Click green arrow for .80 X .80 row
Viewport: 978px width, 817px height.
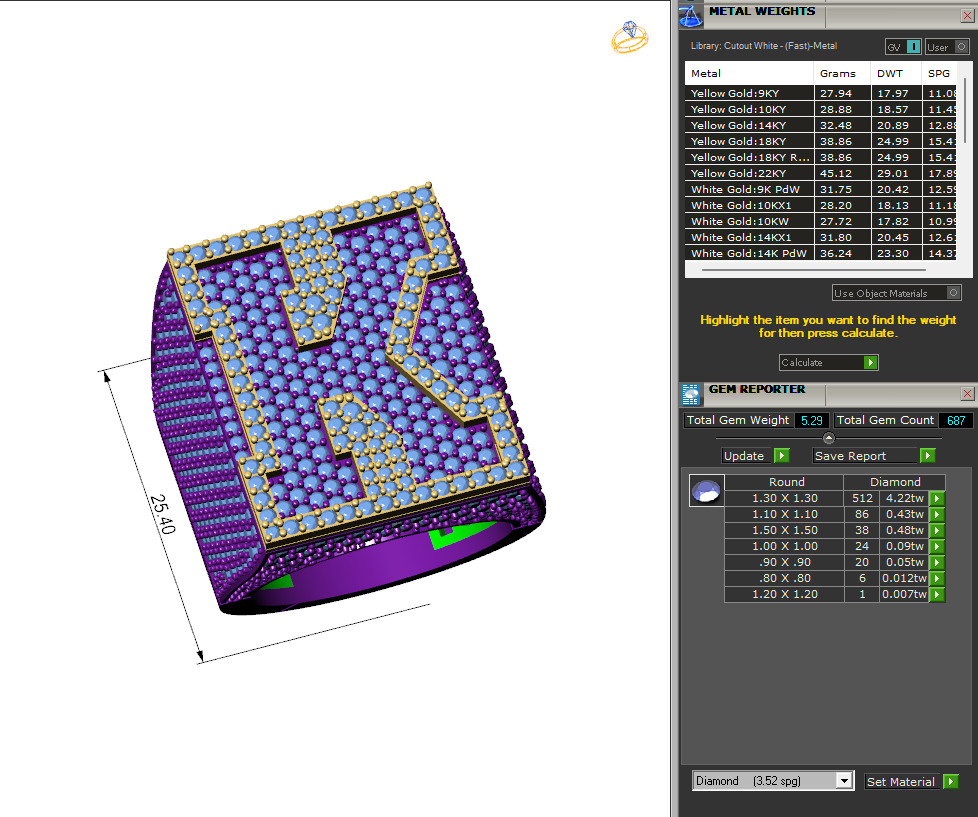[937, 578]
